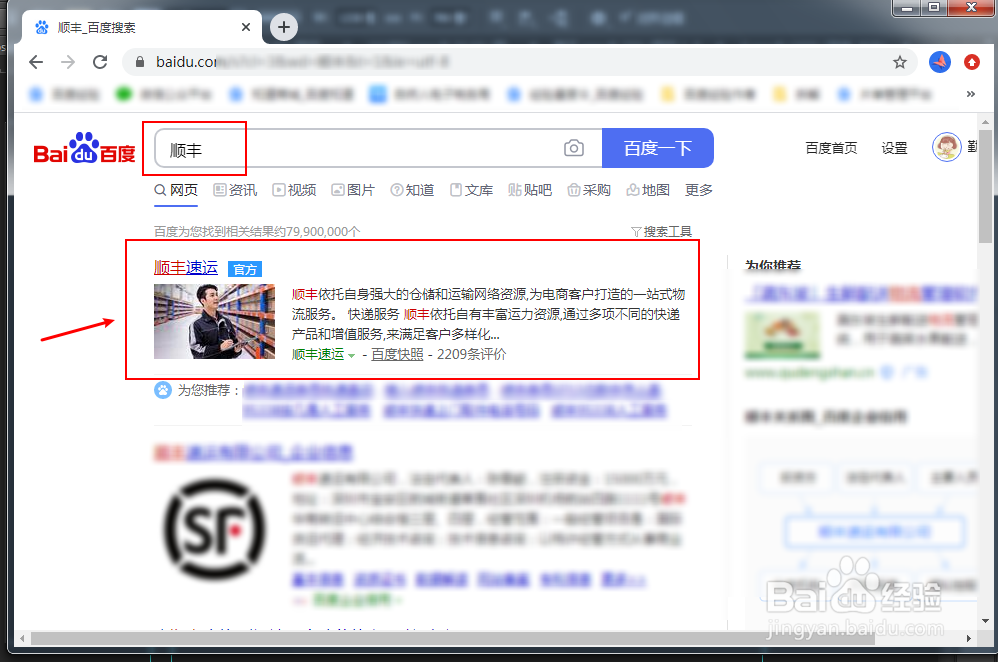The height and width of the screenshot is (662, 998).
Task: Switch to the 文库 tab
Action: tap(472, 190)
